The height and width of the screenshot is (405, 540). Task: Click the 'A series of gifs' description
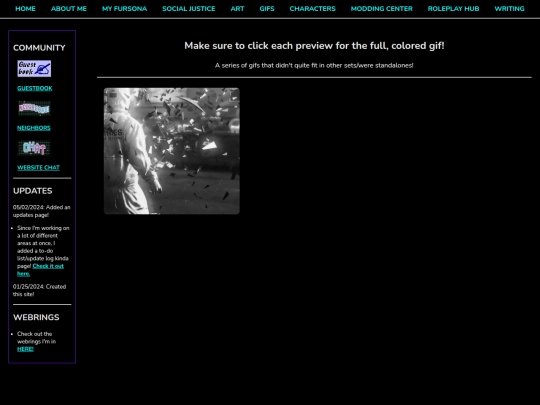tap(314, 65)
